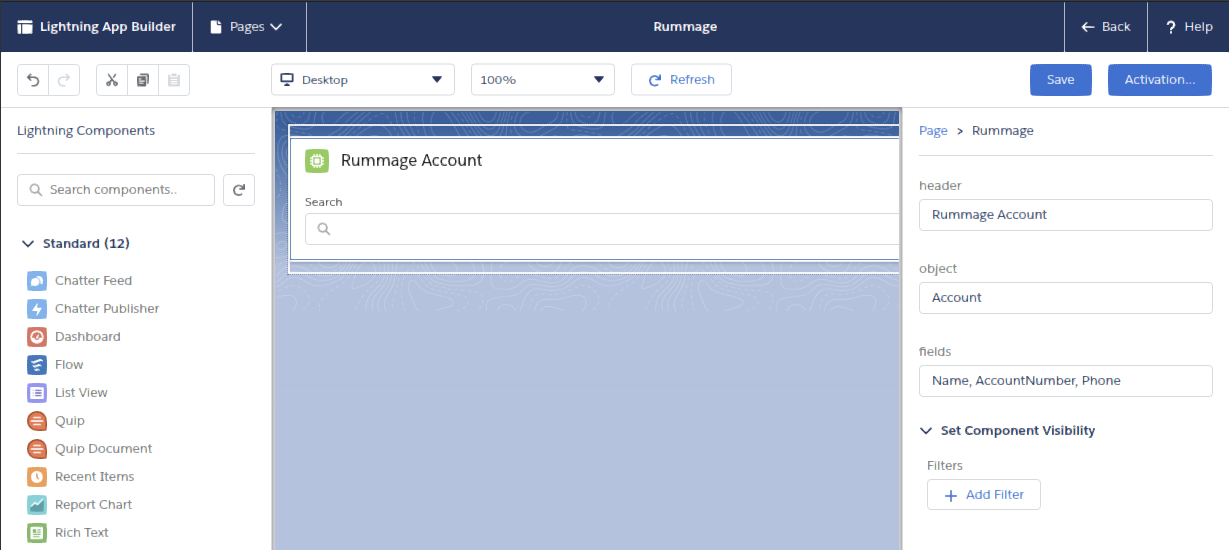The width and height of the screenshot is (1229, 550).
Task: Click the Undo arrow icon
Action: coord(33,80)
